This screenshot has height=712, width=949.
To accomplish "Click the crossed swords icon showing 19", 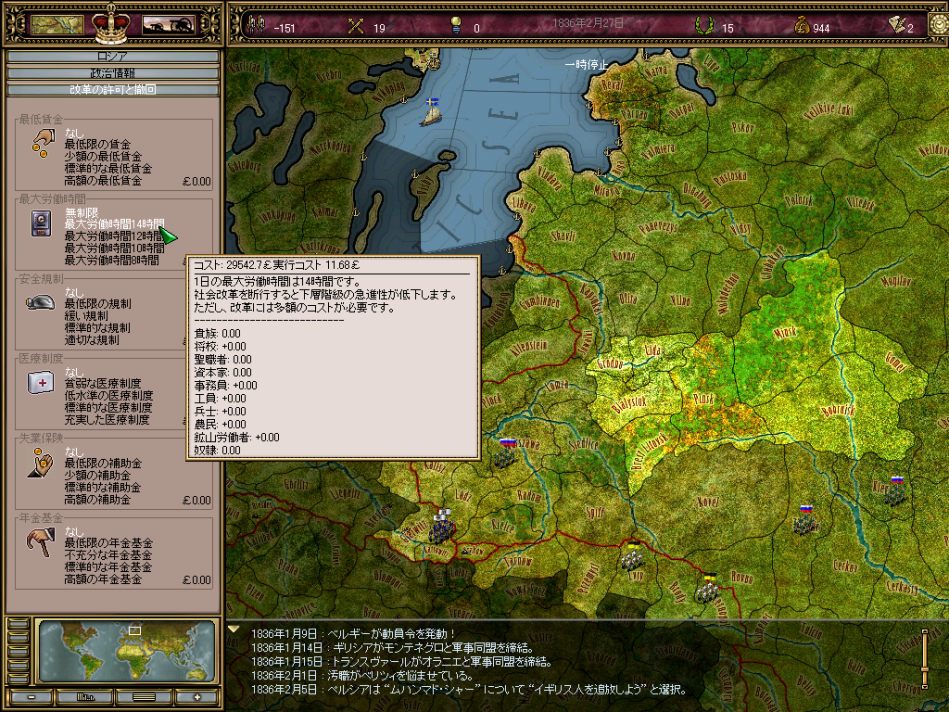I will pos(356,26).
